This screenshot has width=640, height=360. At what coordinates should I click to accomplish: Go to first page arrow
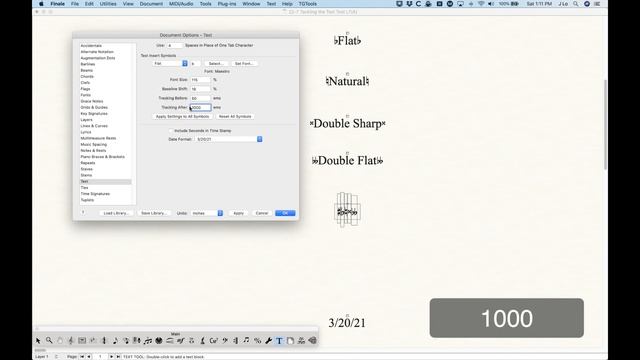pos(82,357)
